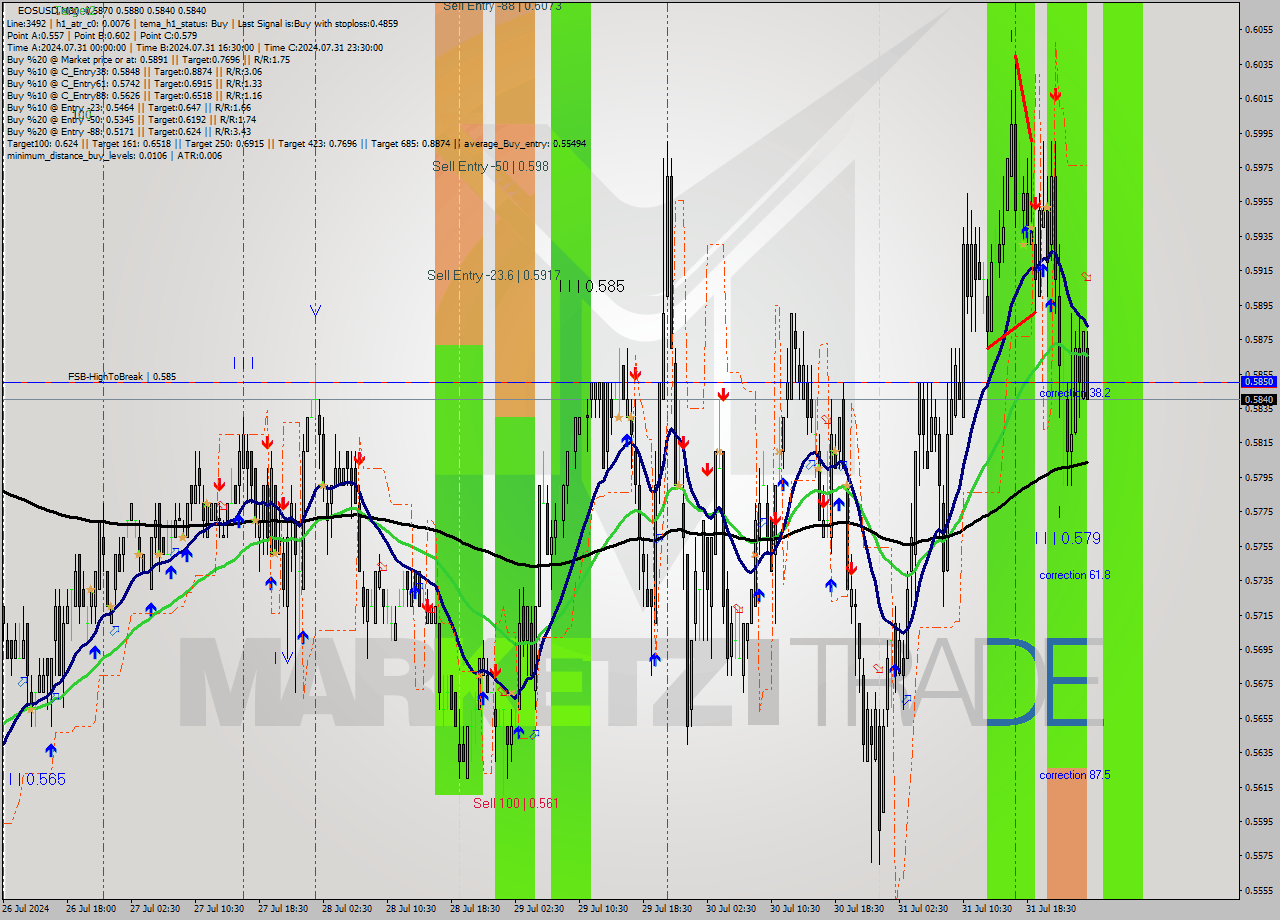Image resolution: width=1280 pixels, height=920 pixels.
Task: Click the 'Sell Entry -88 | 0.6073' label
Action: 502,6
